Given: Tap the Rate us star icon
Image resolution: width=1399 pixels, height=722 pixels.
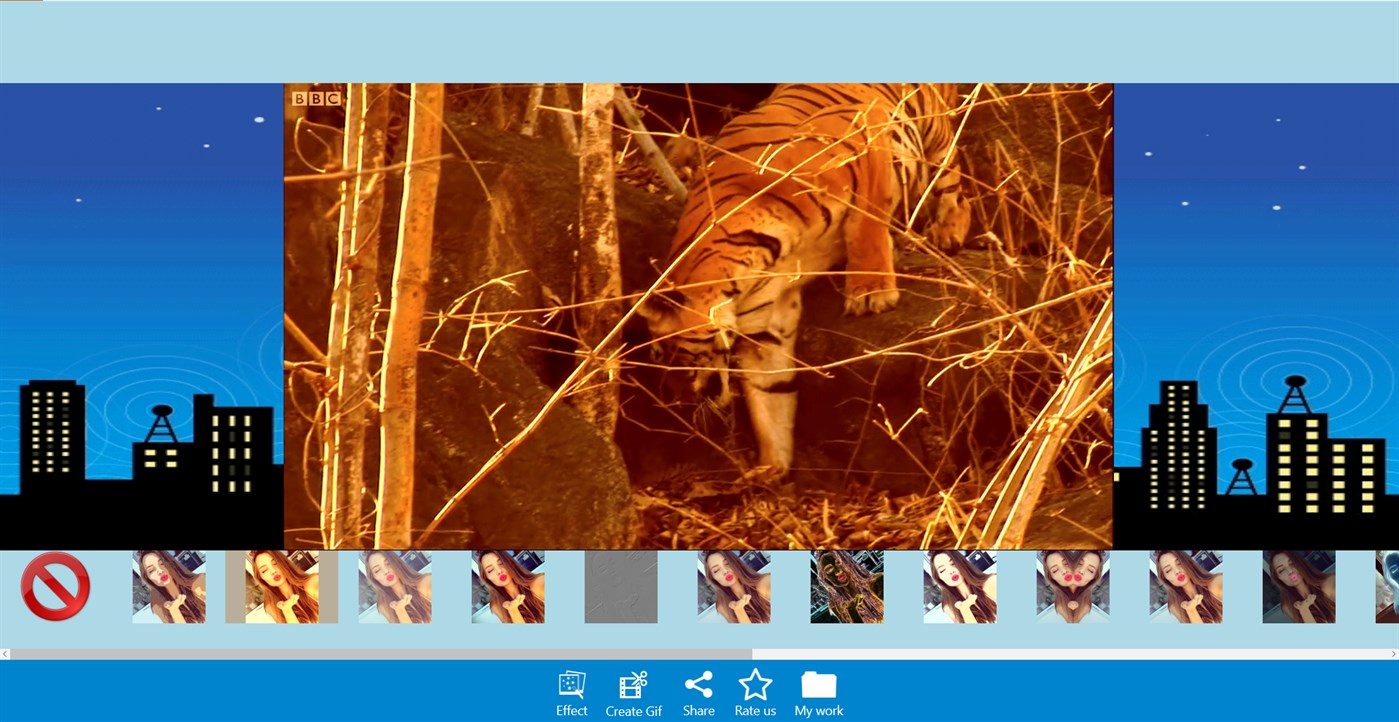Looking at the screenshot, I should point(755,684).
